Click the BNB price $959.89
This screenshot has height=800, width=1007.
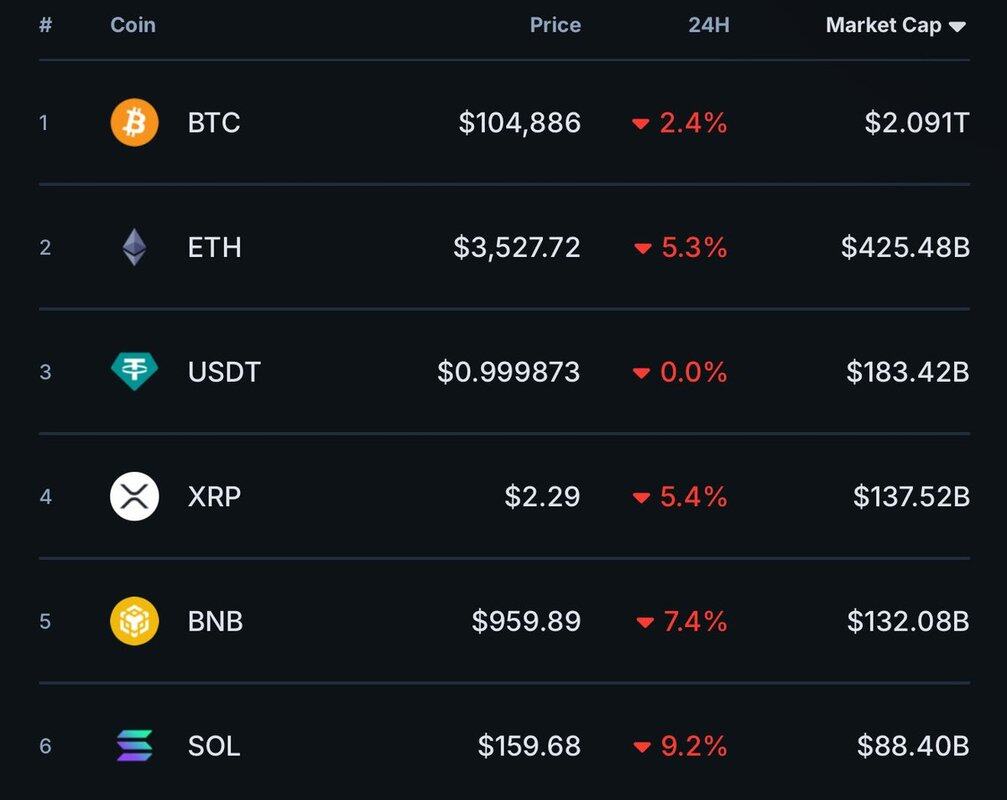[x=526, y=621]
